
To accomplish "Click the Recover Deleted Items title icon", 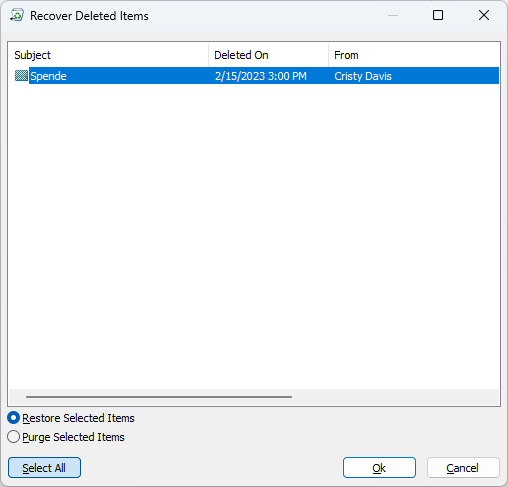I will (x=17, y=15).
